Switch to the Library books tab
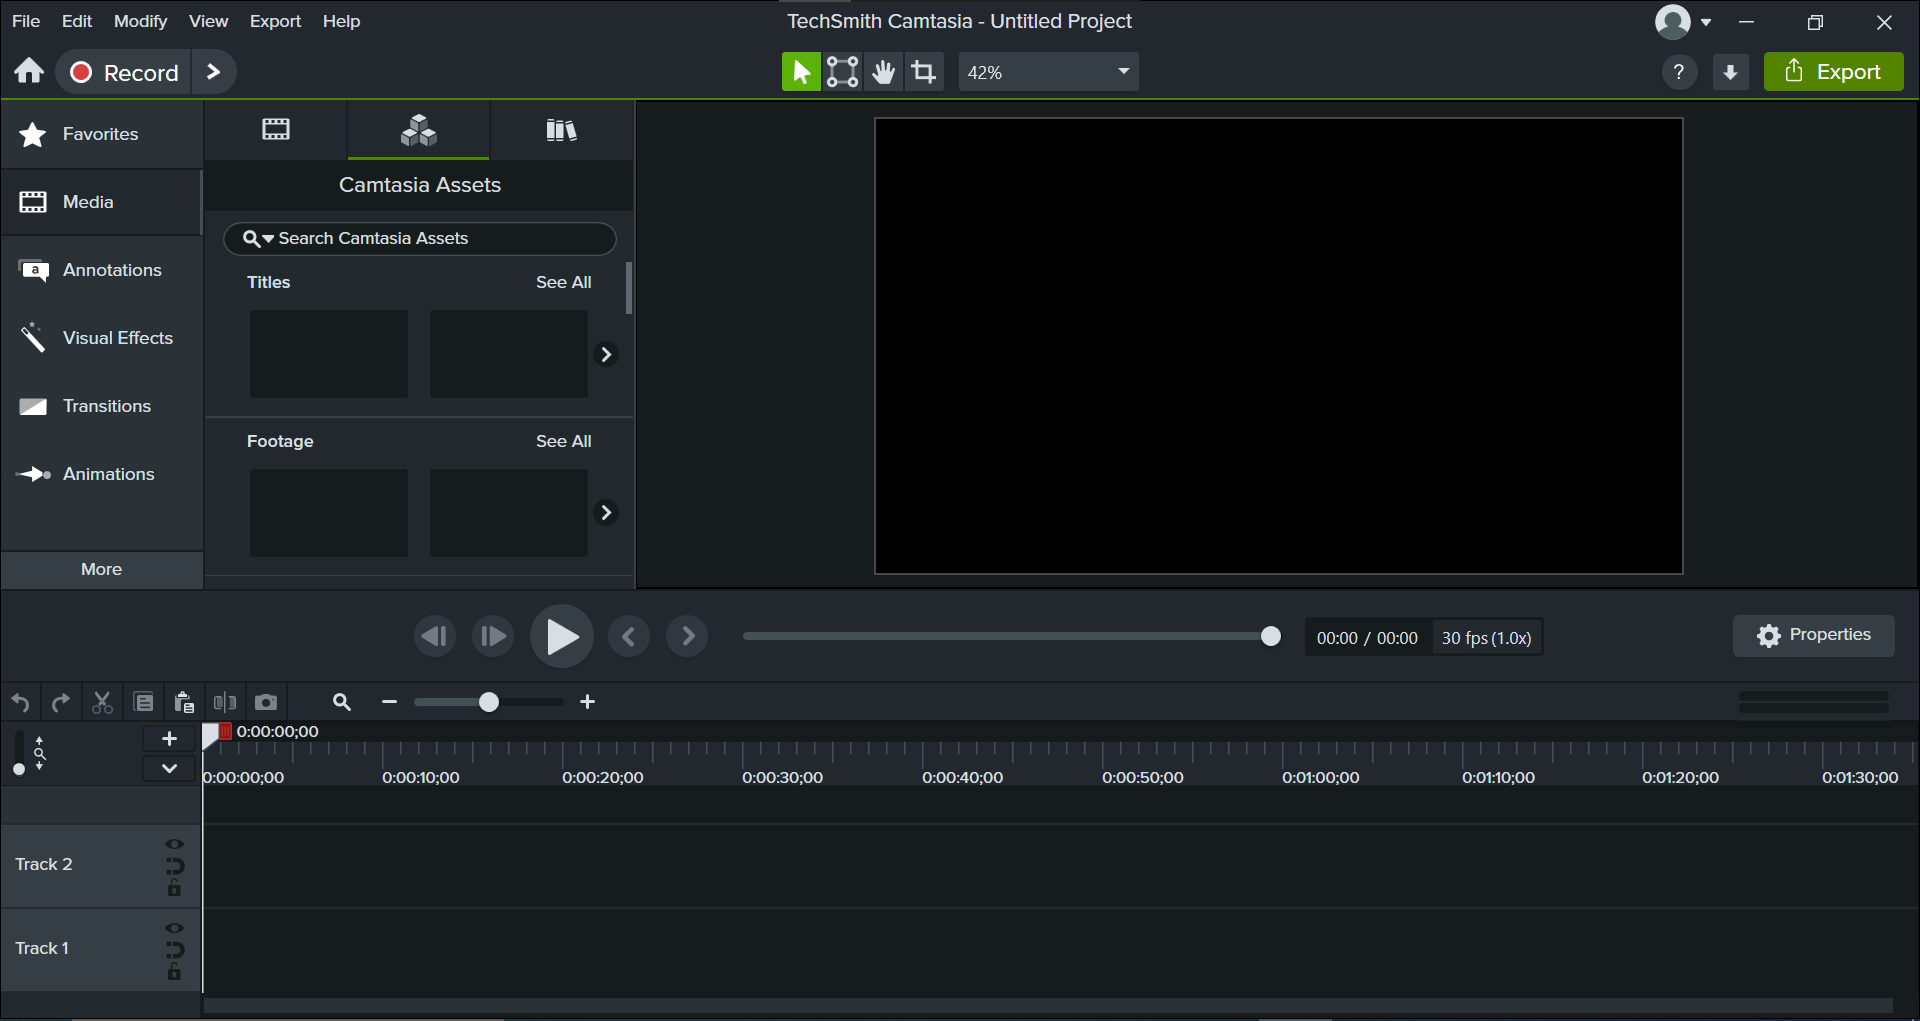The width and height of the screenshot is (1920, 1021). point(561,130)
